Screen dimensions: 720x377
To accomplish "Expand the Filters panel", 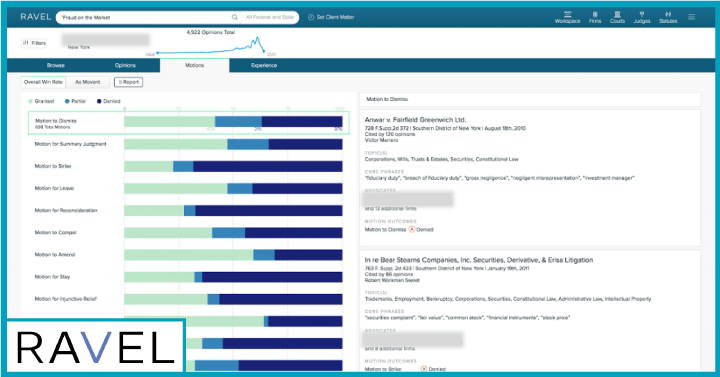I will (x=34, y=43).
